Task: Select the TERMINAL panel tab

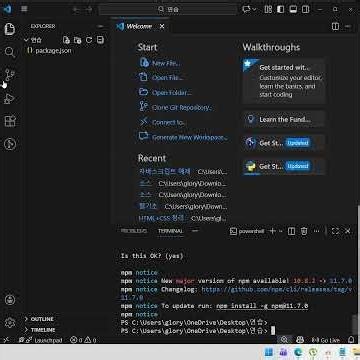Action: click(170, 231)
